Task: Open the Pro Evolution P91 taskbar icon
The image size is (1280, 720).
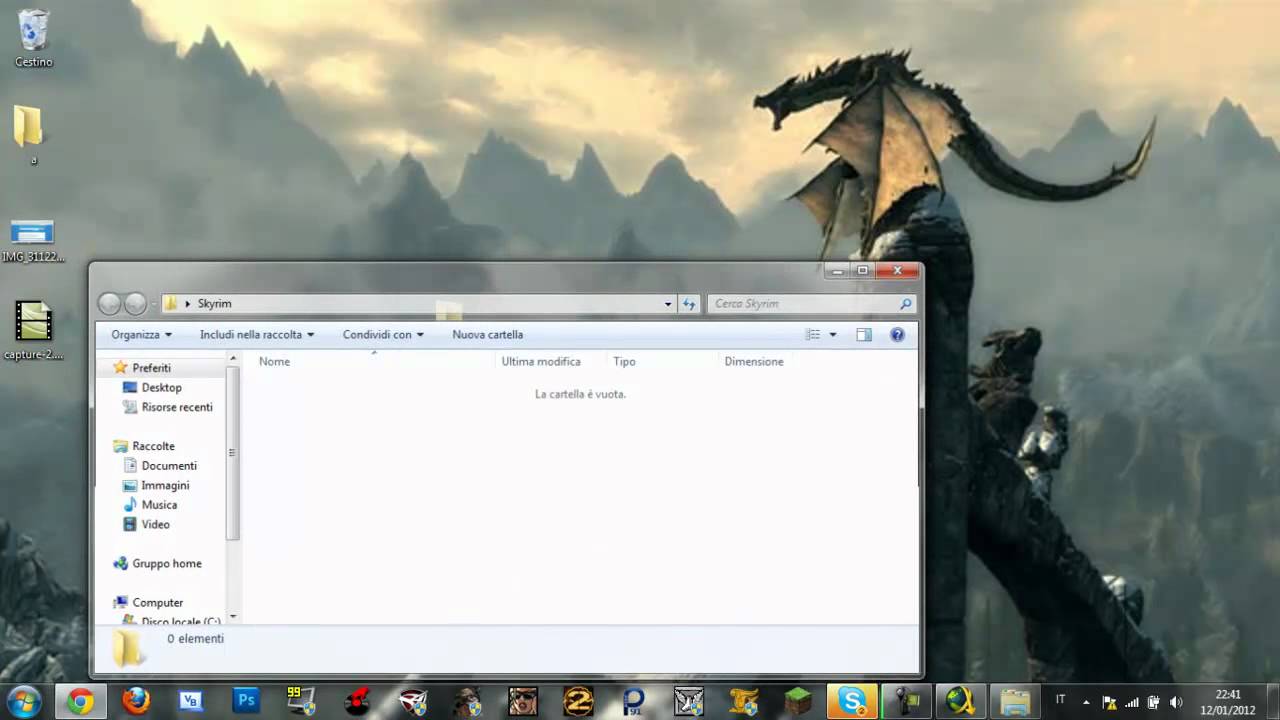Action: pyautogui.click(x=633, y=702)
